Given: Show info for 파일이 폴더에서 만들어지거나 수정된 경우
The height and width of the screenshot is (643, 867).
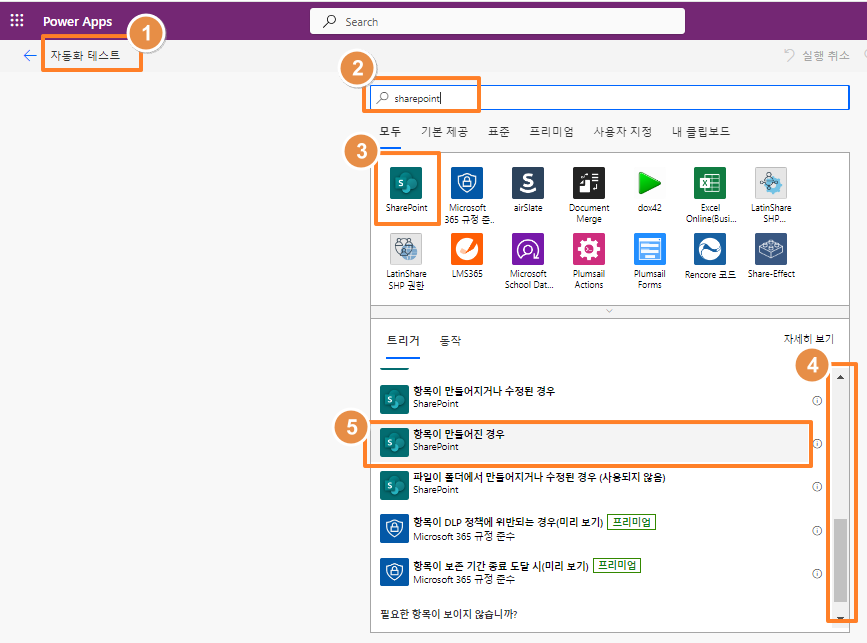Looking at the screenshot, I should 817,487.
